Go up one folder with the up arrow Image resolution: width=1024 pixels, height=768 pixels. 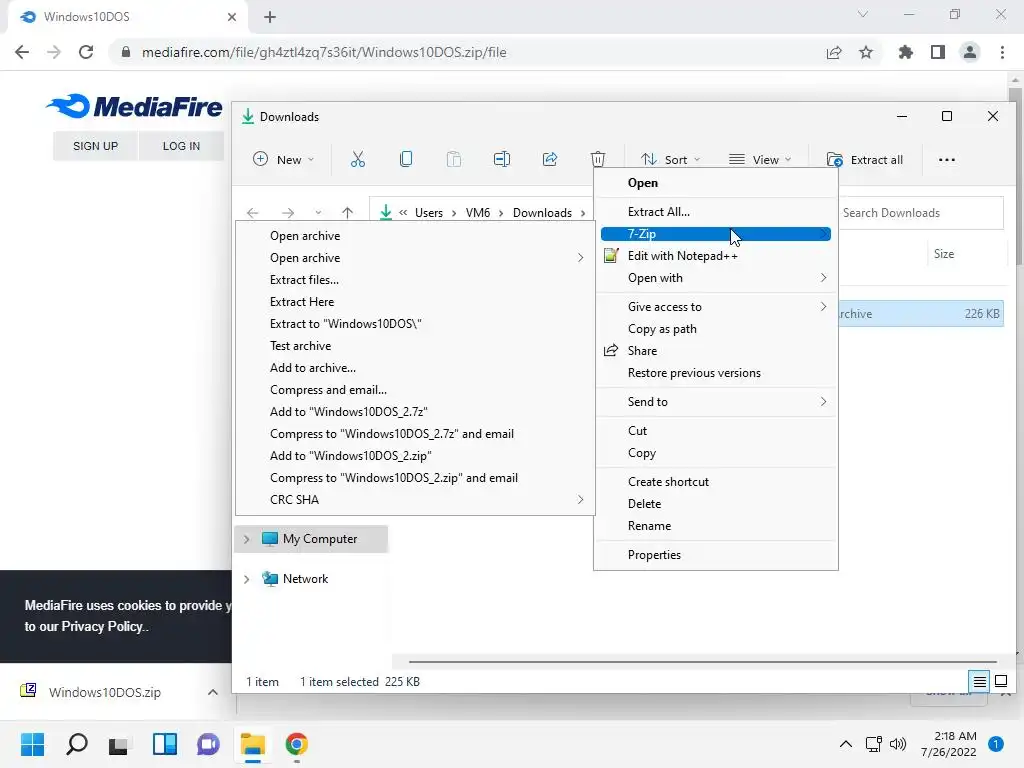[x=347, y=213]
